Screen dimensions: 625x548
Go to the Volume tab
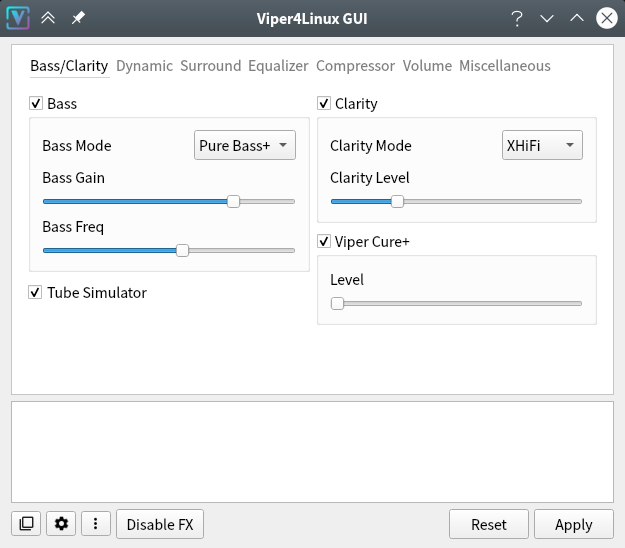click(x=427, y=66)
